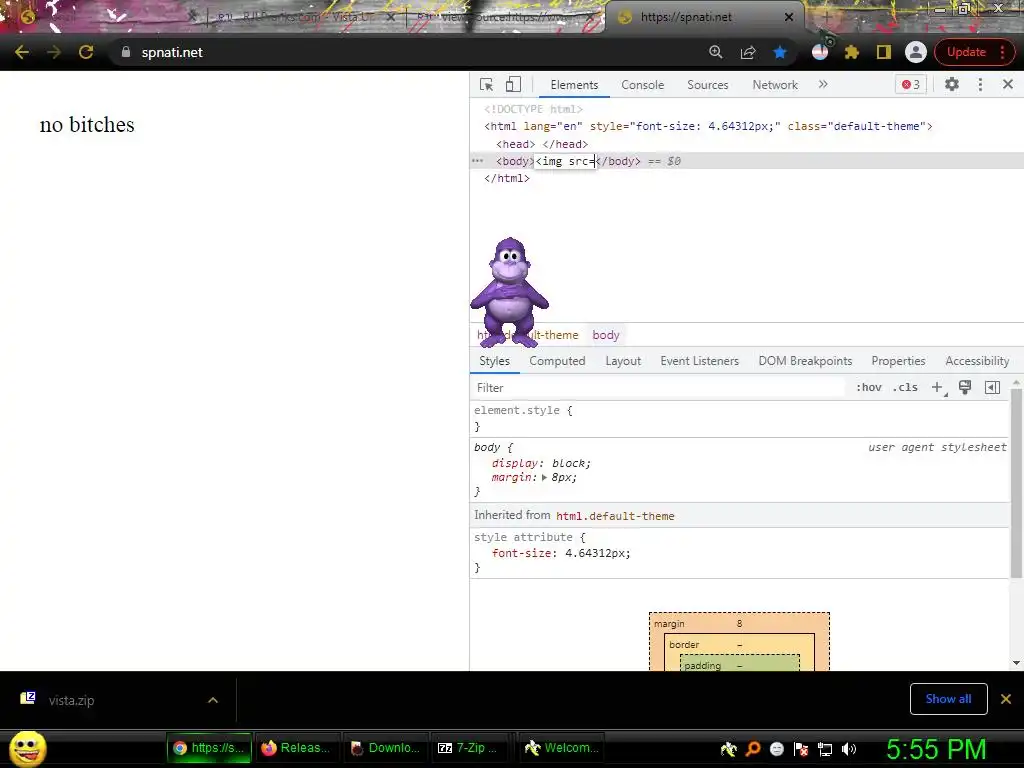Toggle the .cls class editor
1024x768 pixels.
tap(905, 387)
